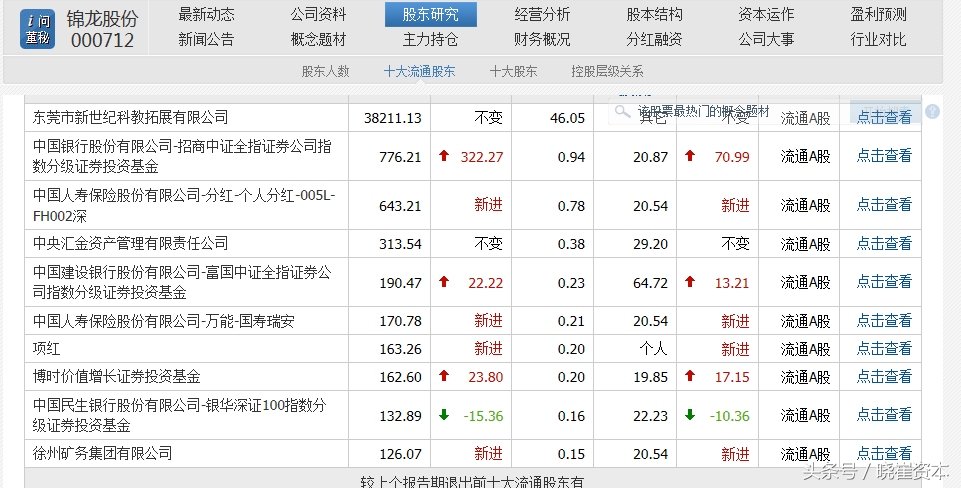Select shareholder name 徐州矿务集团有限公司
961x488 pixels.
point(102,454)
